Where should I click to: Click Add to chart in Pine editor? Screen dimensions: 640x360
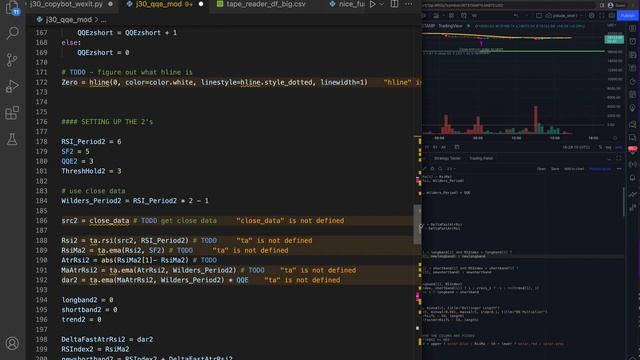click(x=574, y=169)
